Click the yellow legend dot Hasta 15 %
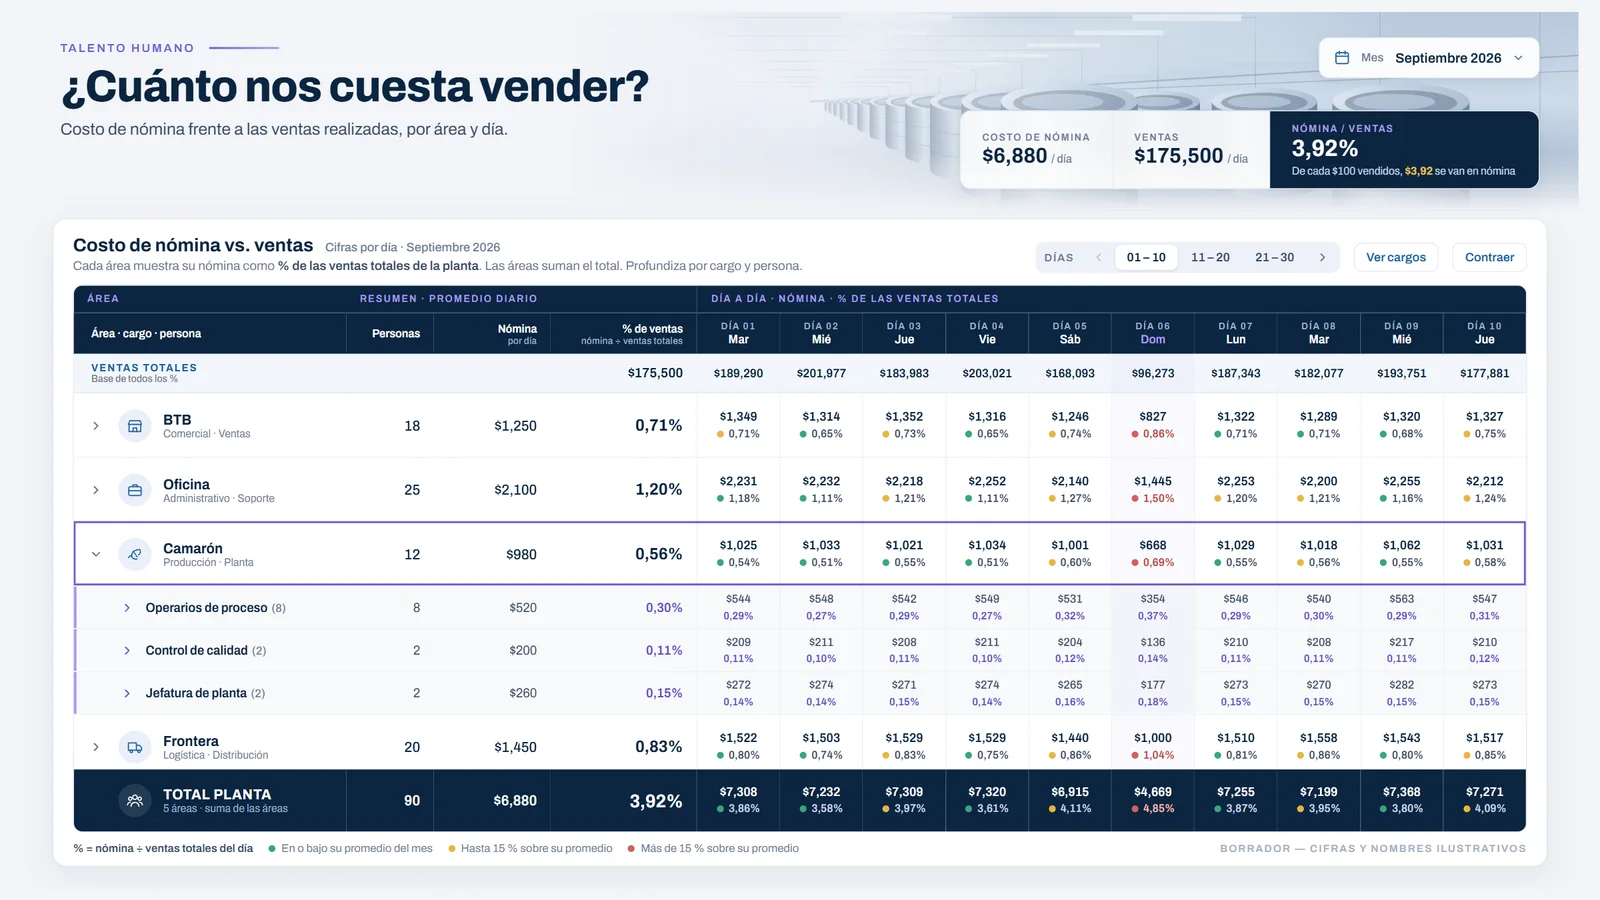The image size is (1600, 900). point(452,849)
